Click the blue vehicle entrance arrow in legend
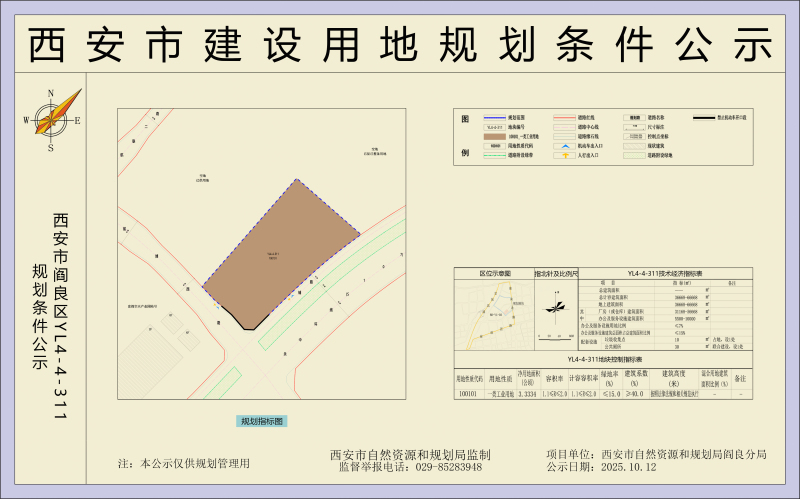800x499 pixels. coord(565,144)
